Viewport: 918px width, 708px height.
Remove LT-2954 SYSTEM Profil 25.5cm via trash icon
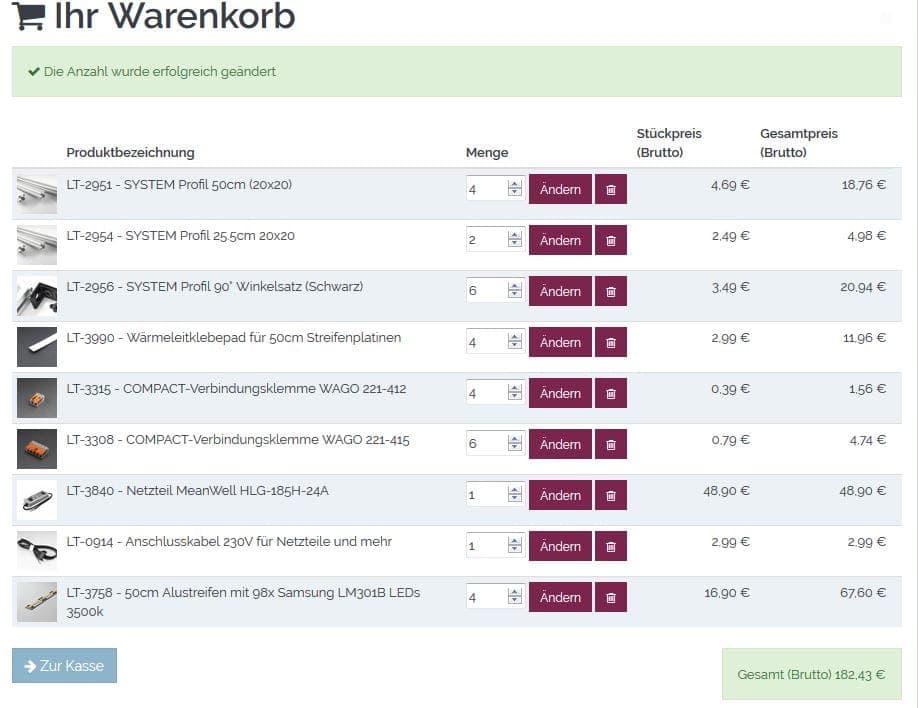(610, 240)
